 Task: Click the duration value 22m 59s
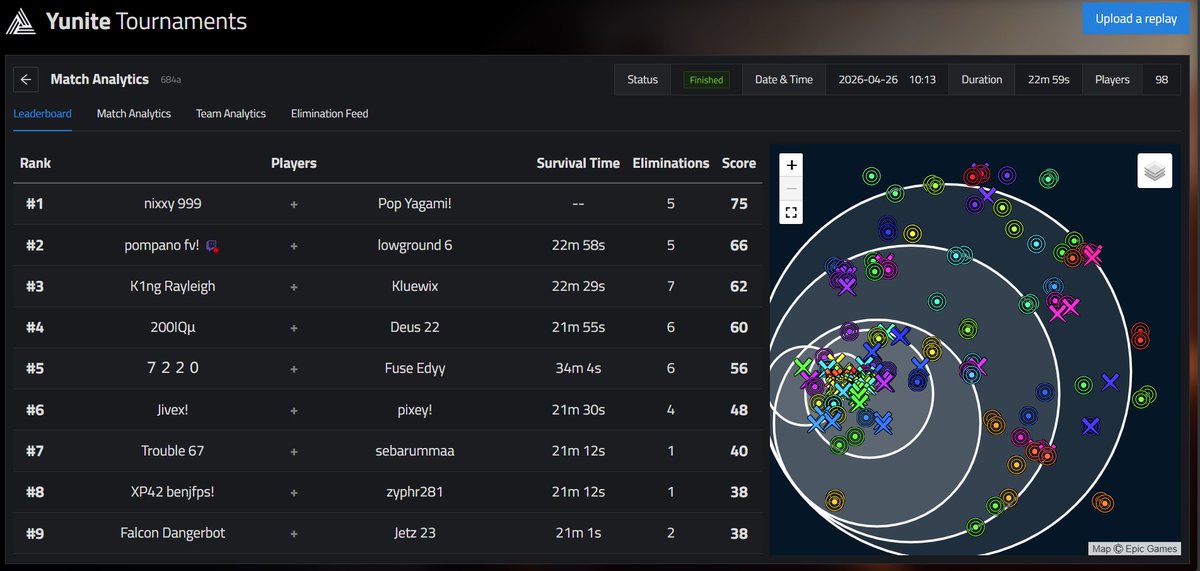tap(1049, 80)
